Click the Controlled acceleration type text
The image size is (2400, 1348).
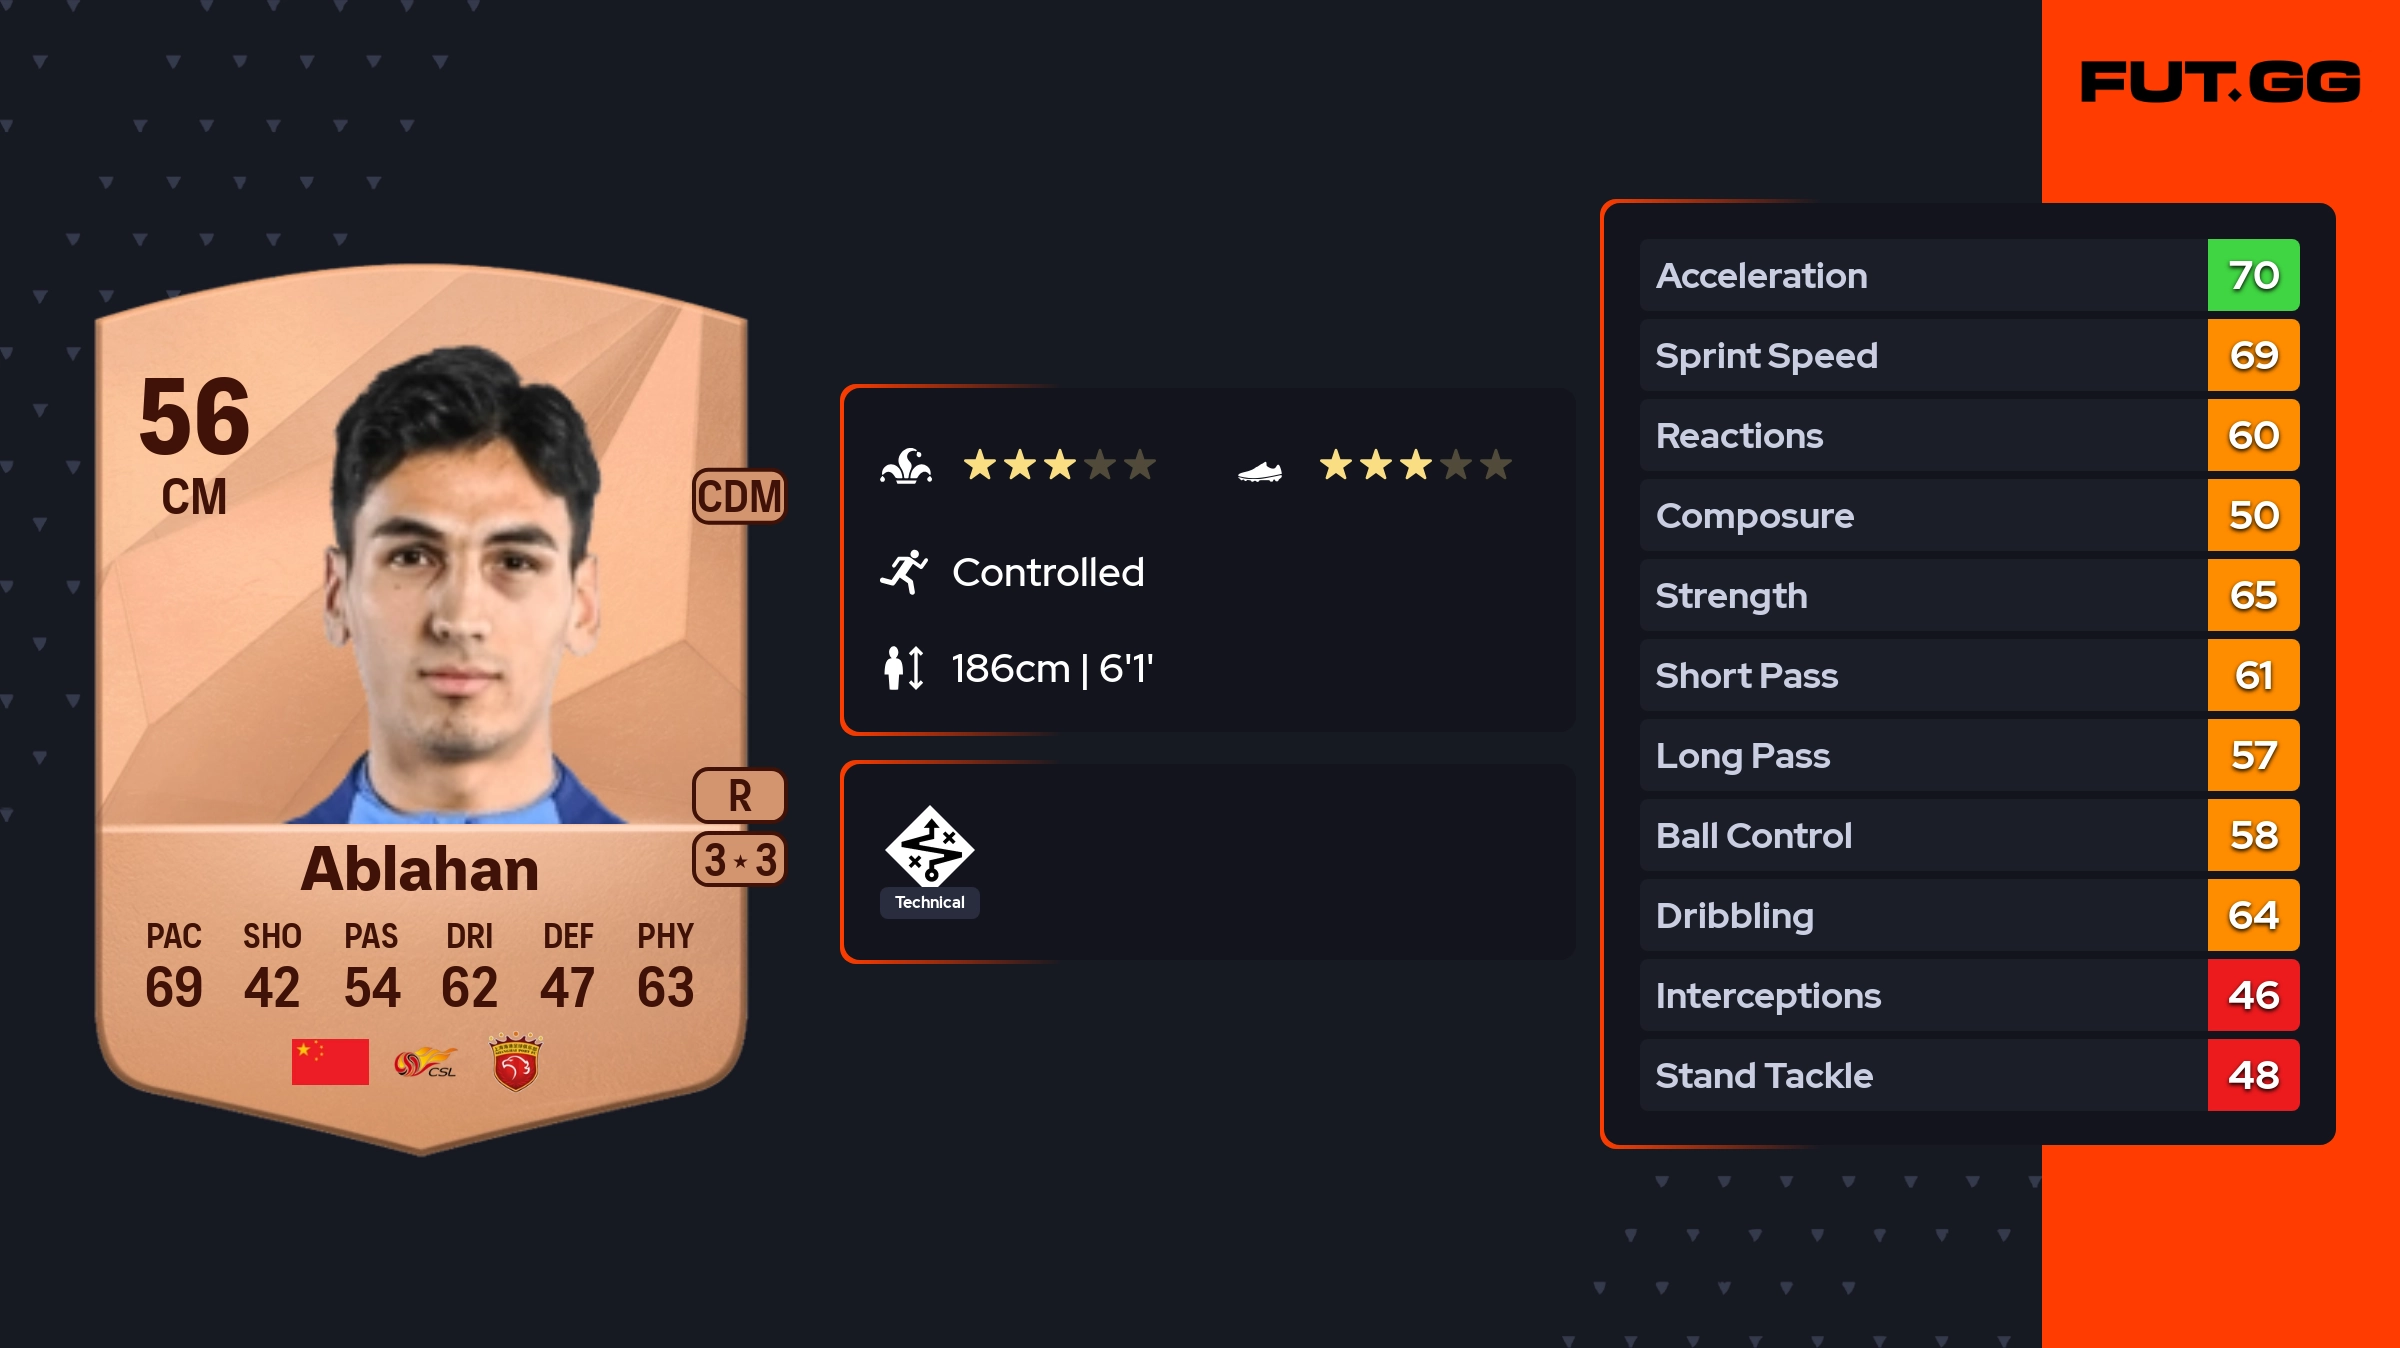tap(1048, 572)
